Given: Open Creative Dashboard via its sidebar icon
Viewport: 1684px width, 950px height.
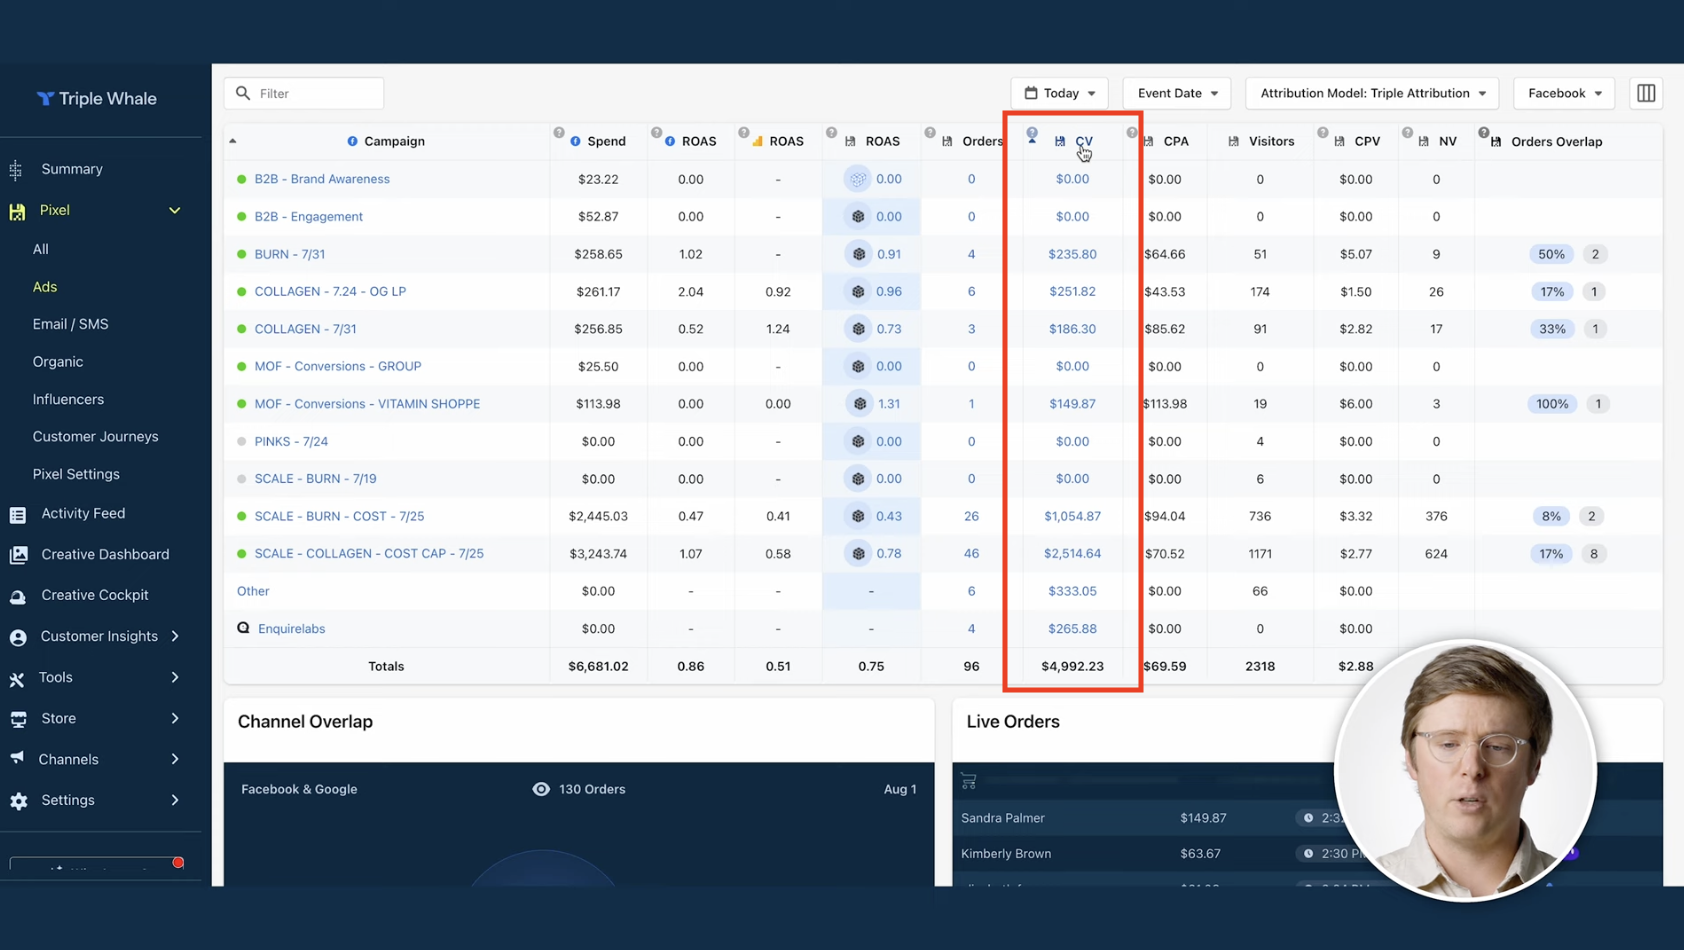Looking at the screenshot, I should pos(18,555).
